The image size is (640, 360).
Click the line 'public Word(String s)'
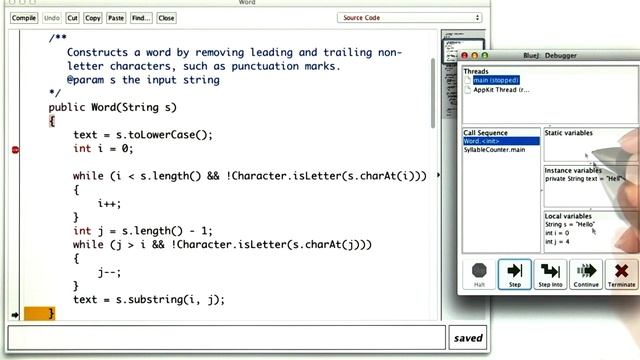(x=113, y=107)
